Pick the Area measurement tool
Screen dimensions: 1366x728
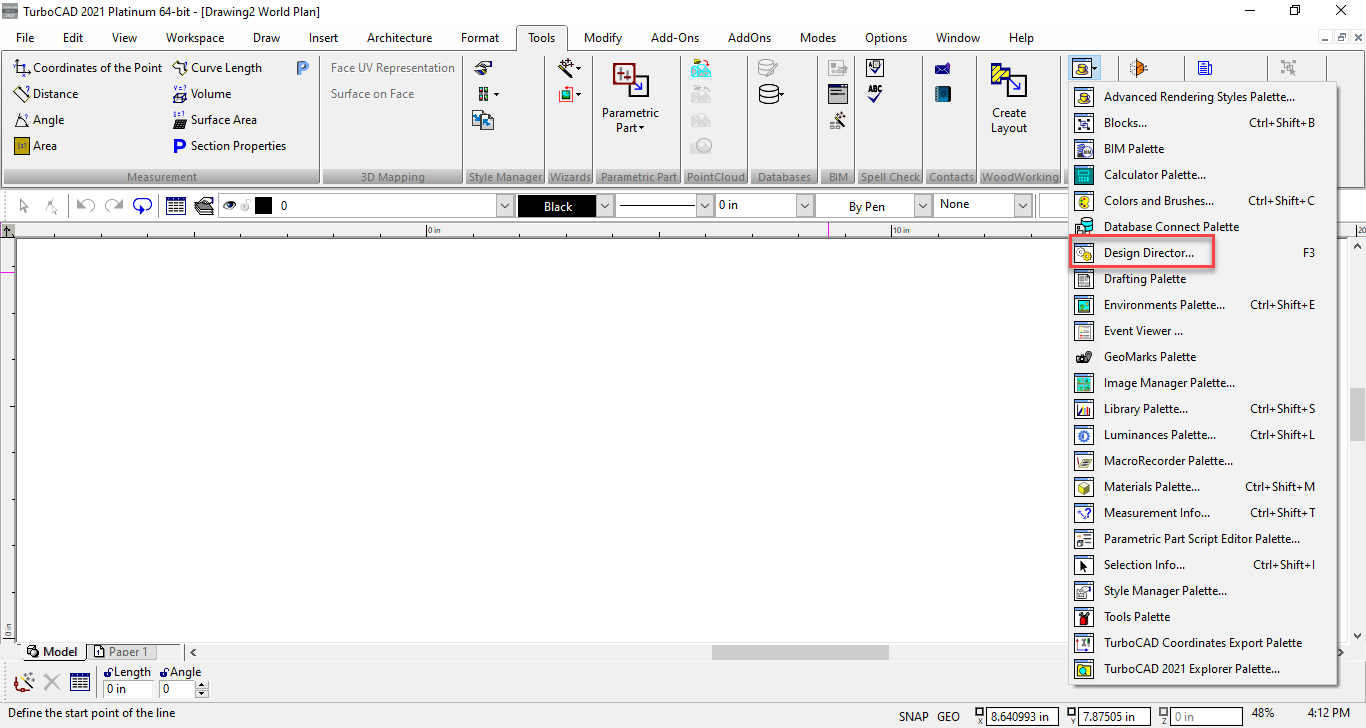[35, 146]
